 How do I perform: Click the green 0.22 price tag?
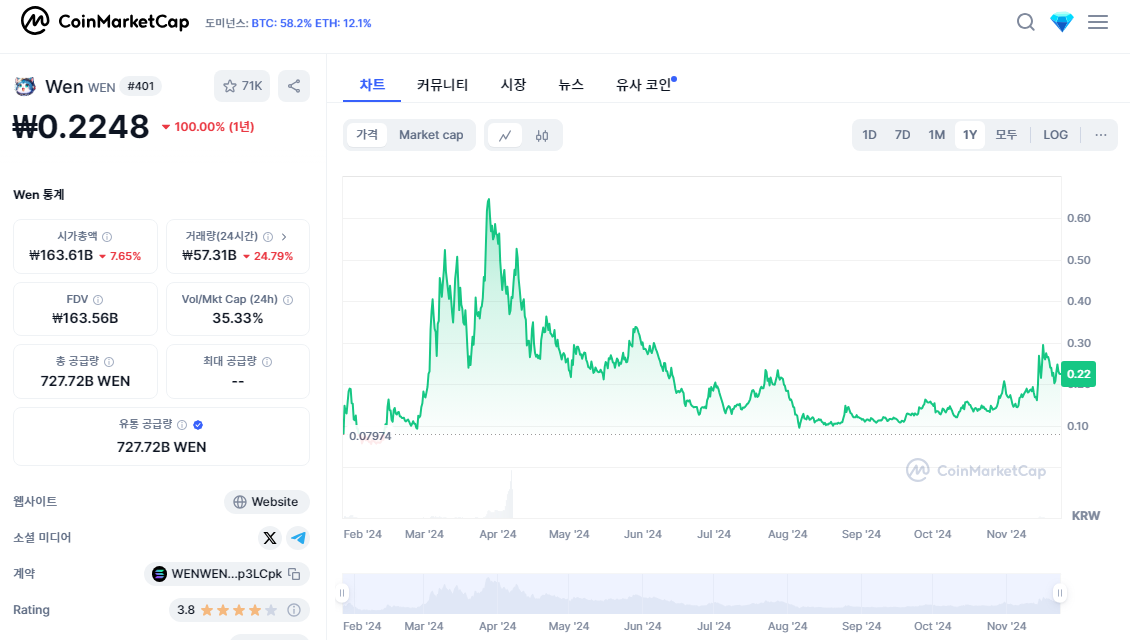coord(1078,374)
